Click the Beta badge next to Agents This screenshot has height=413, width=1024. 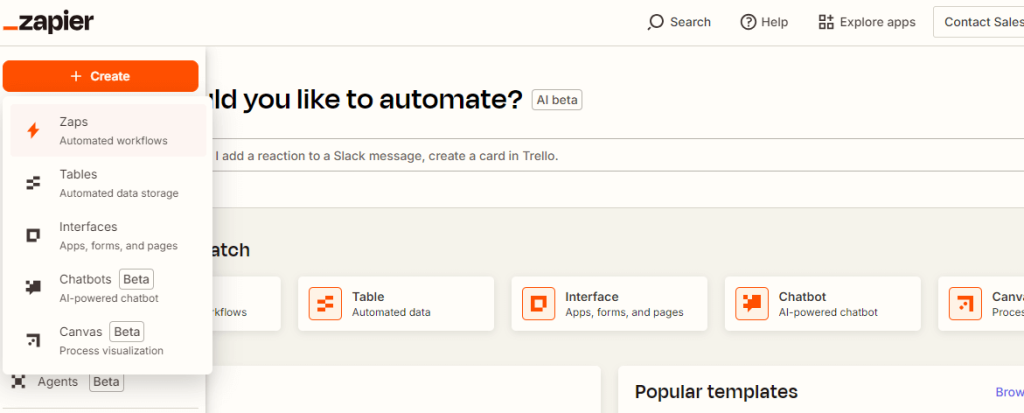[x=106, y=382]
